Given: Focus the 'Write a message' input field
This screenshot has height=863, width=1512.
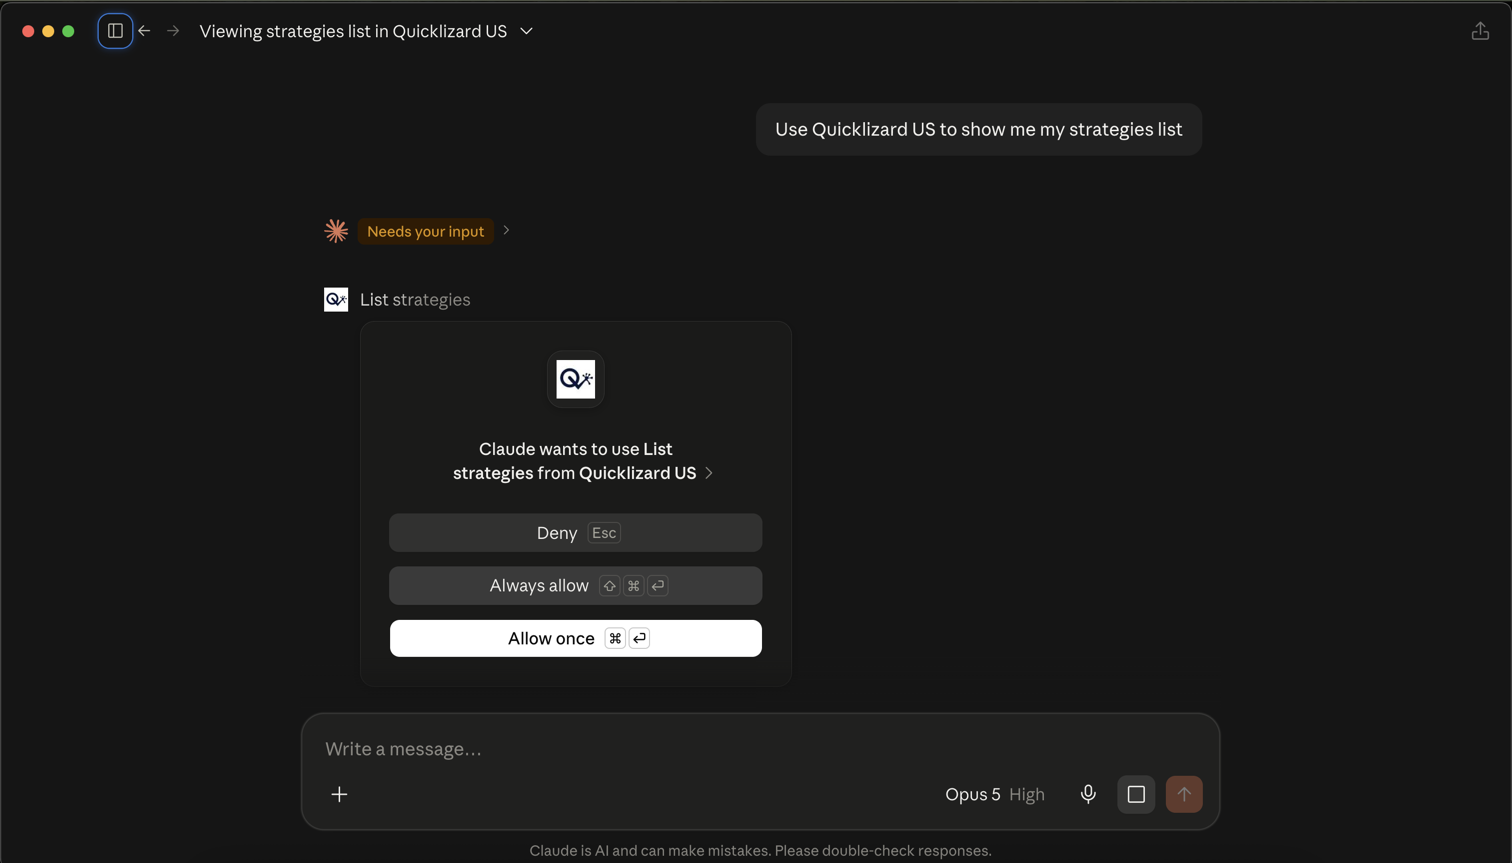Looking at the screenshot, I should pyautogui.click(x=760, y=749).
